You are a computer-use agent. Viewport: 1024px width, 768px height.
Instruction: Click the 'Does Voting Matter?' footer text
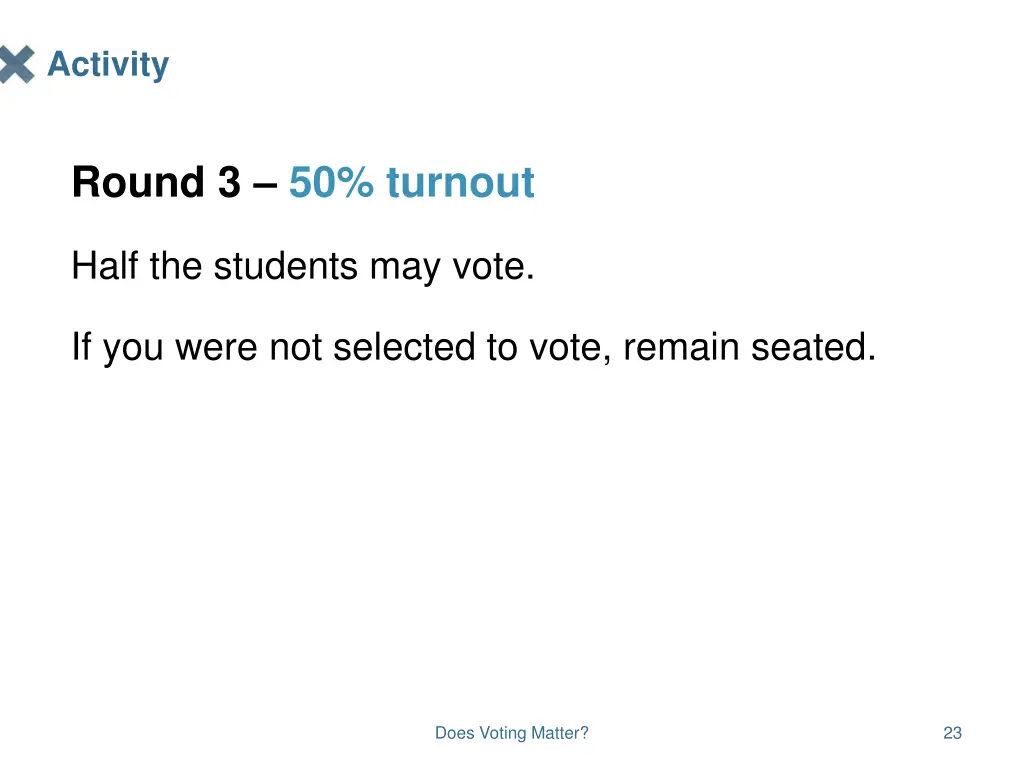pyautogui.click(x=511, y=733)
